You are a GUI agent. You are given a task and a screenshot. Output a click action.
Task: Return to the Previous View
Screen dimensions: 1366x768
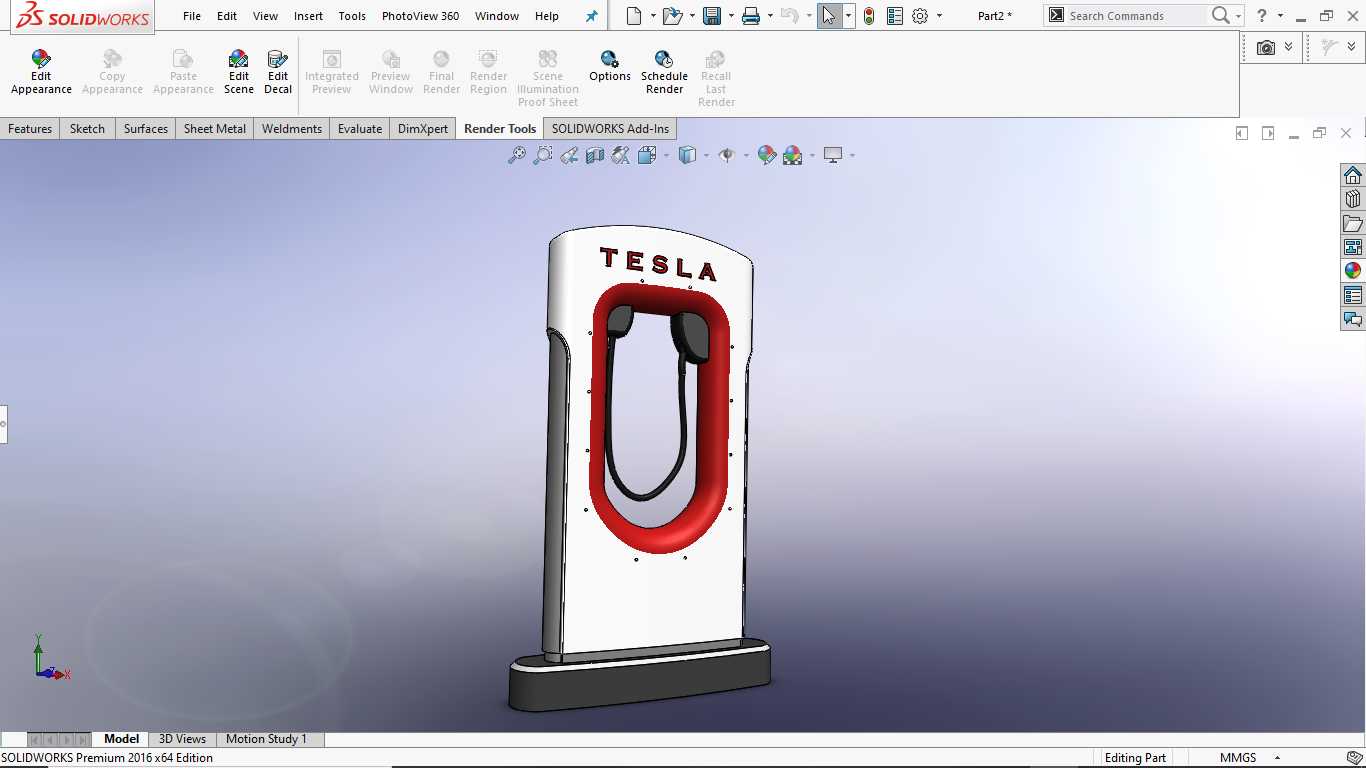[x=569, y=155]
